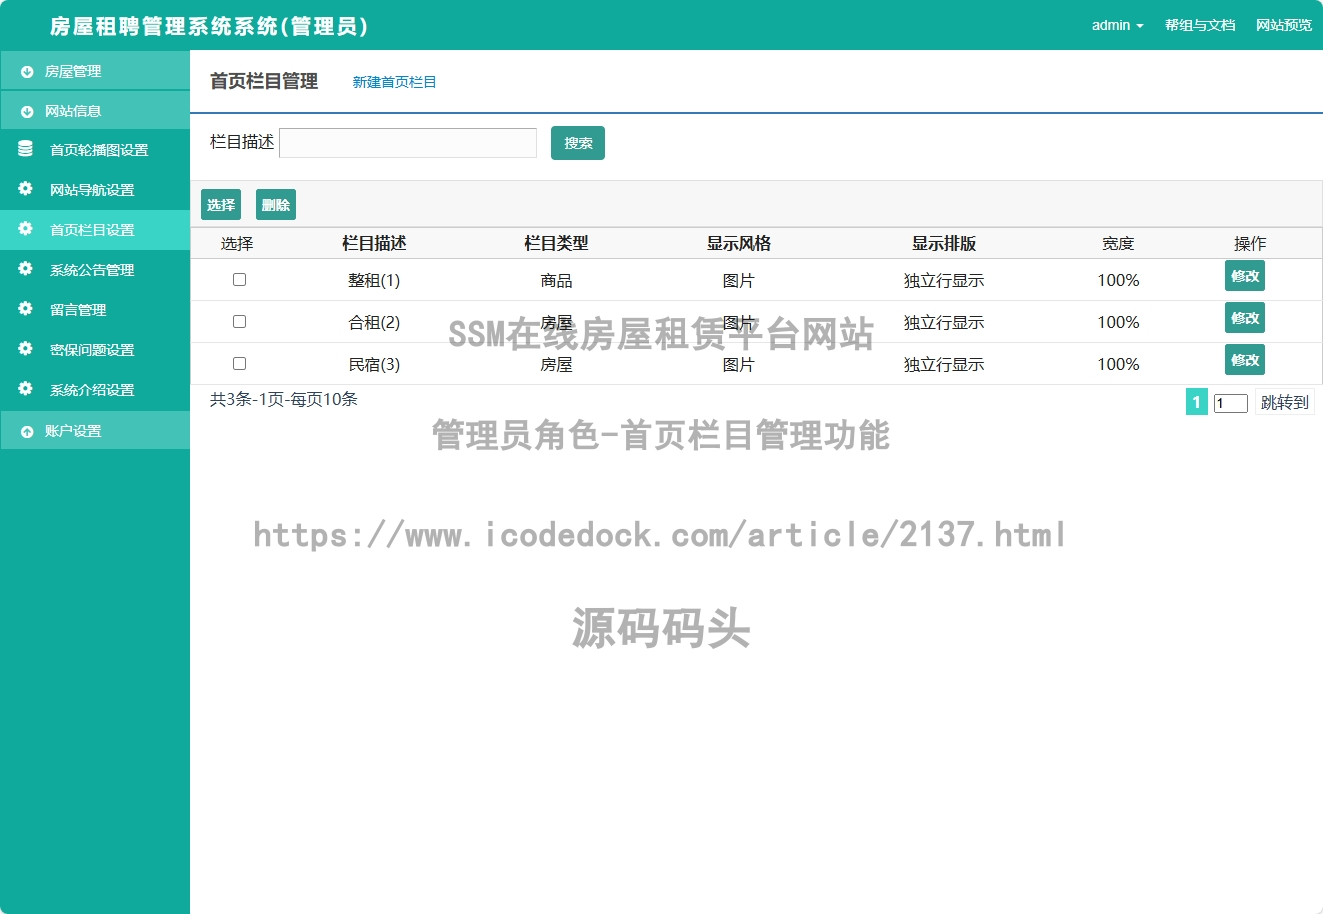Click the database icon beside 首页轮播图设置
Screen dimensions: 1323x914
(25, 149)
